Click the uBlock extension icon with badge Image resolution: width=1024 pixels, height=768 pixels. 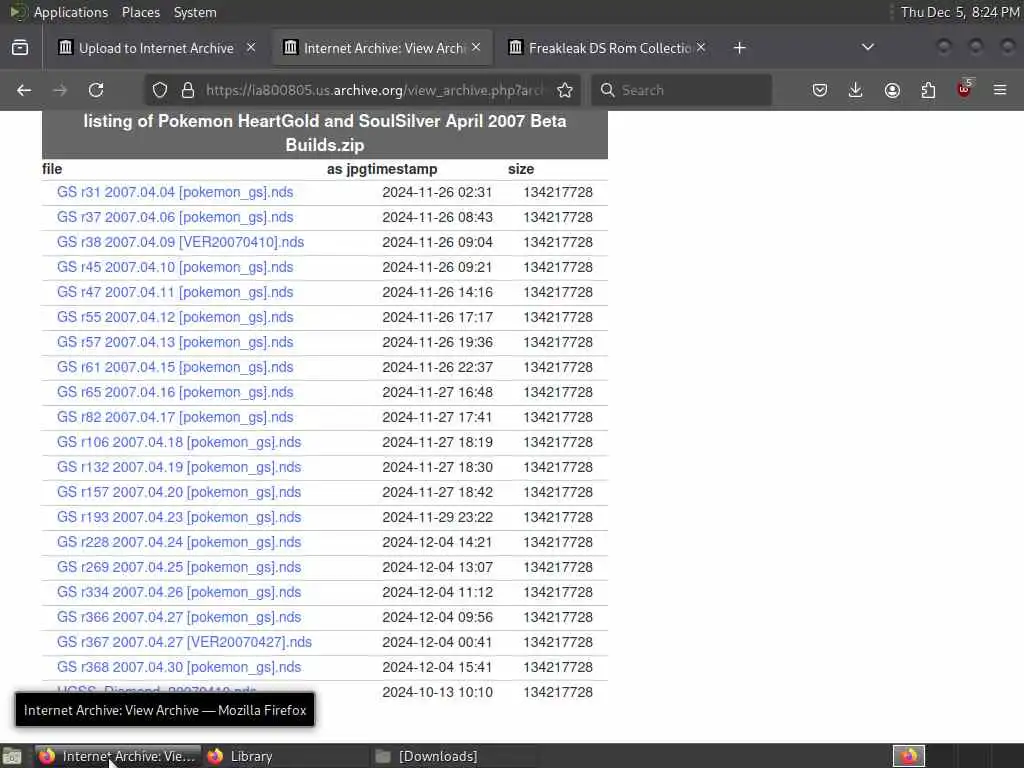pyautogui.click(x=964, y=89)
